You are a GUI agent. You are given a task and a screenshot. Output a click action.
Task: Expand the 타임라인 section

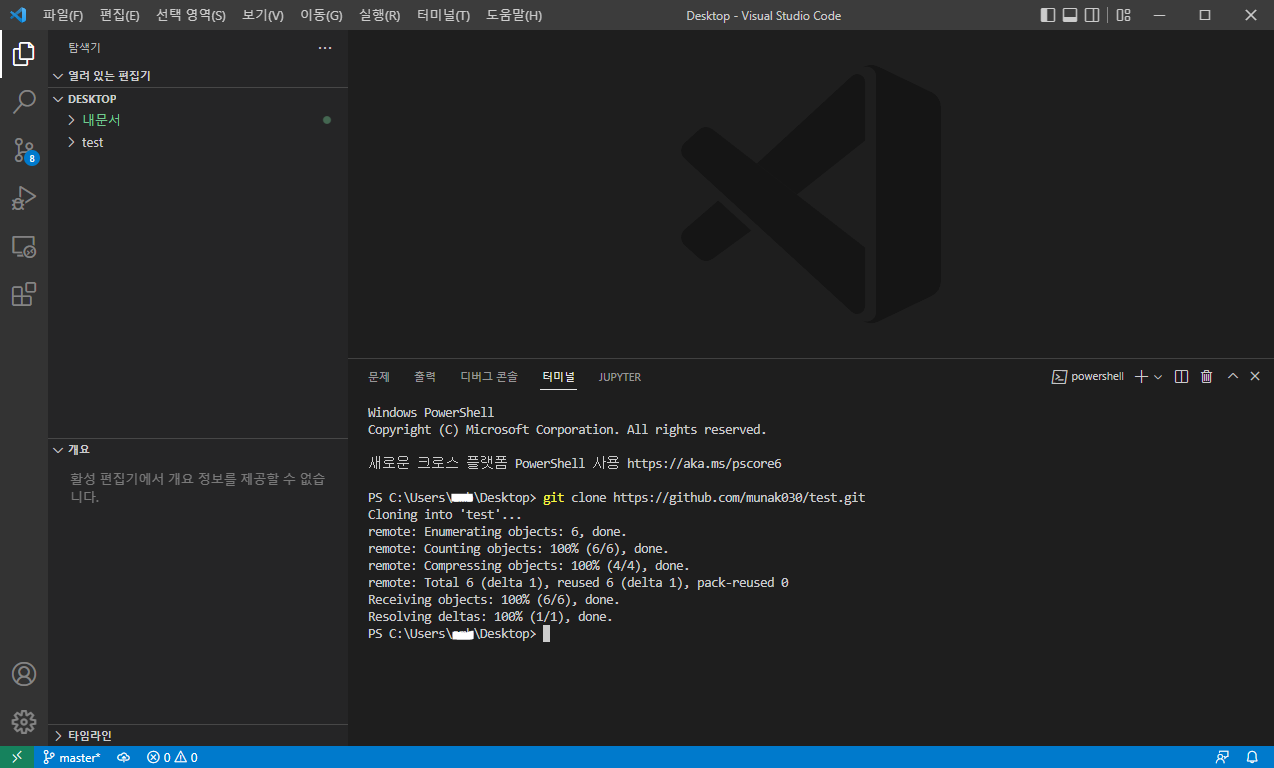[x=198, y=735]
